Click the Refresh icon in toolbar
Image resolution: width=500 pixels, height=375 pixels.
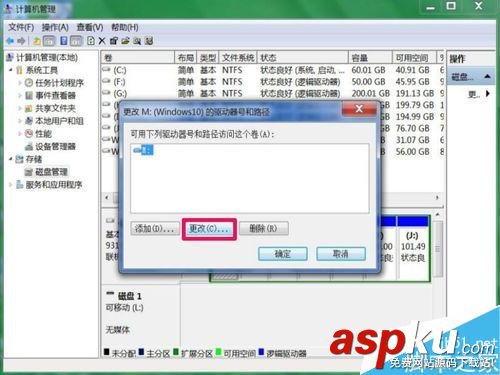coord(91,41)
